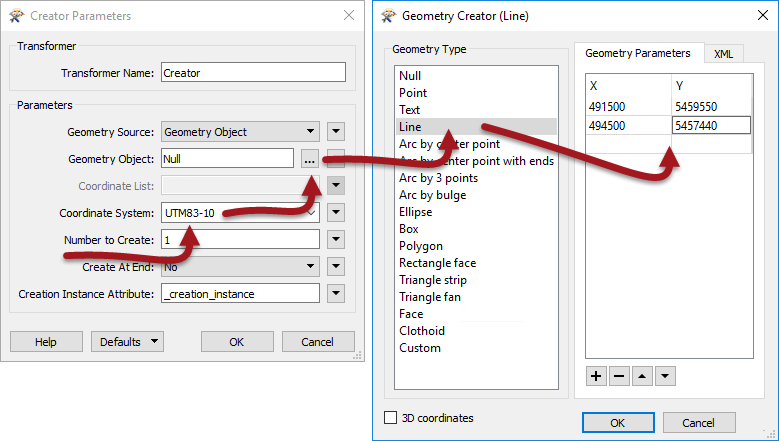Expand the Create At End dropdown

(x=240, y=267)
